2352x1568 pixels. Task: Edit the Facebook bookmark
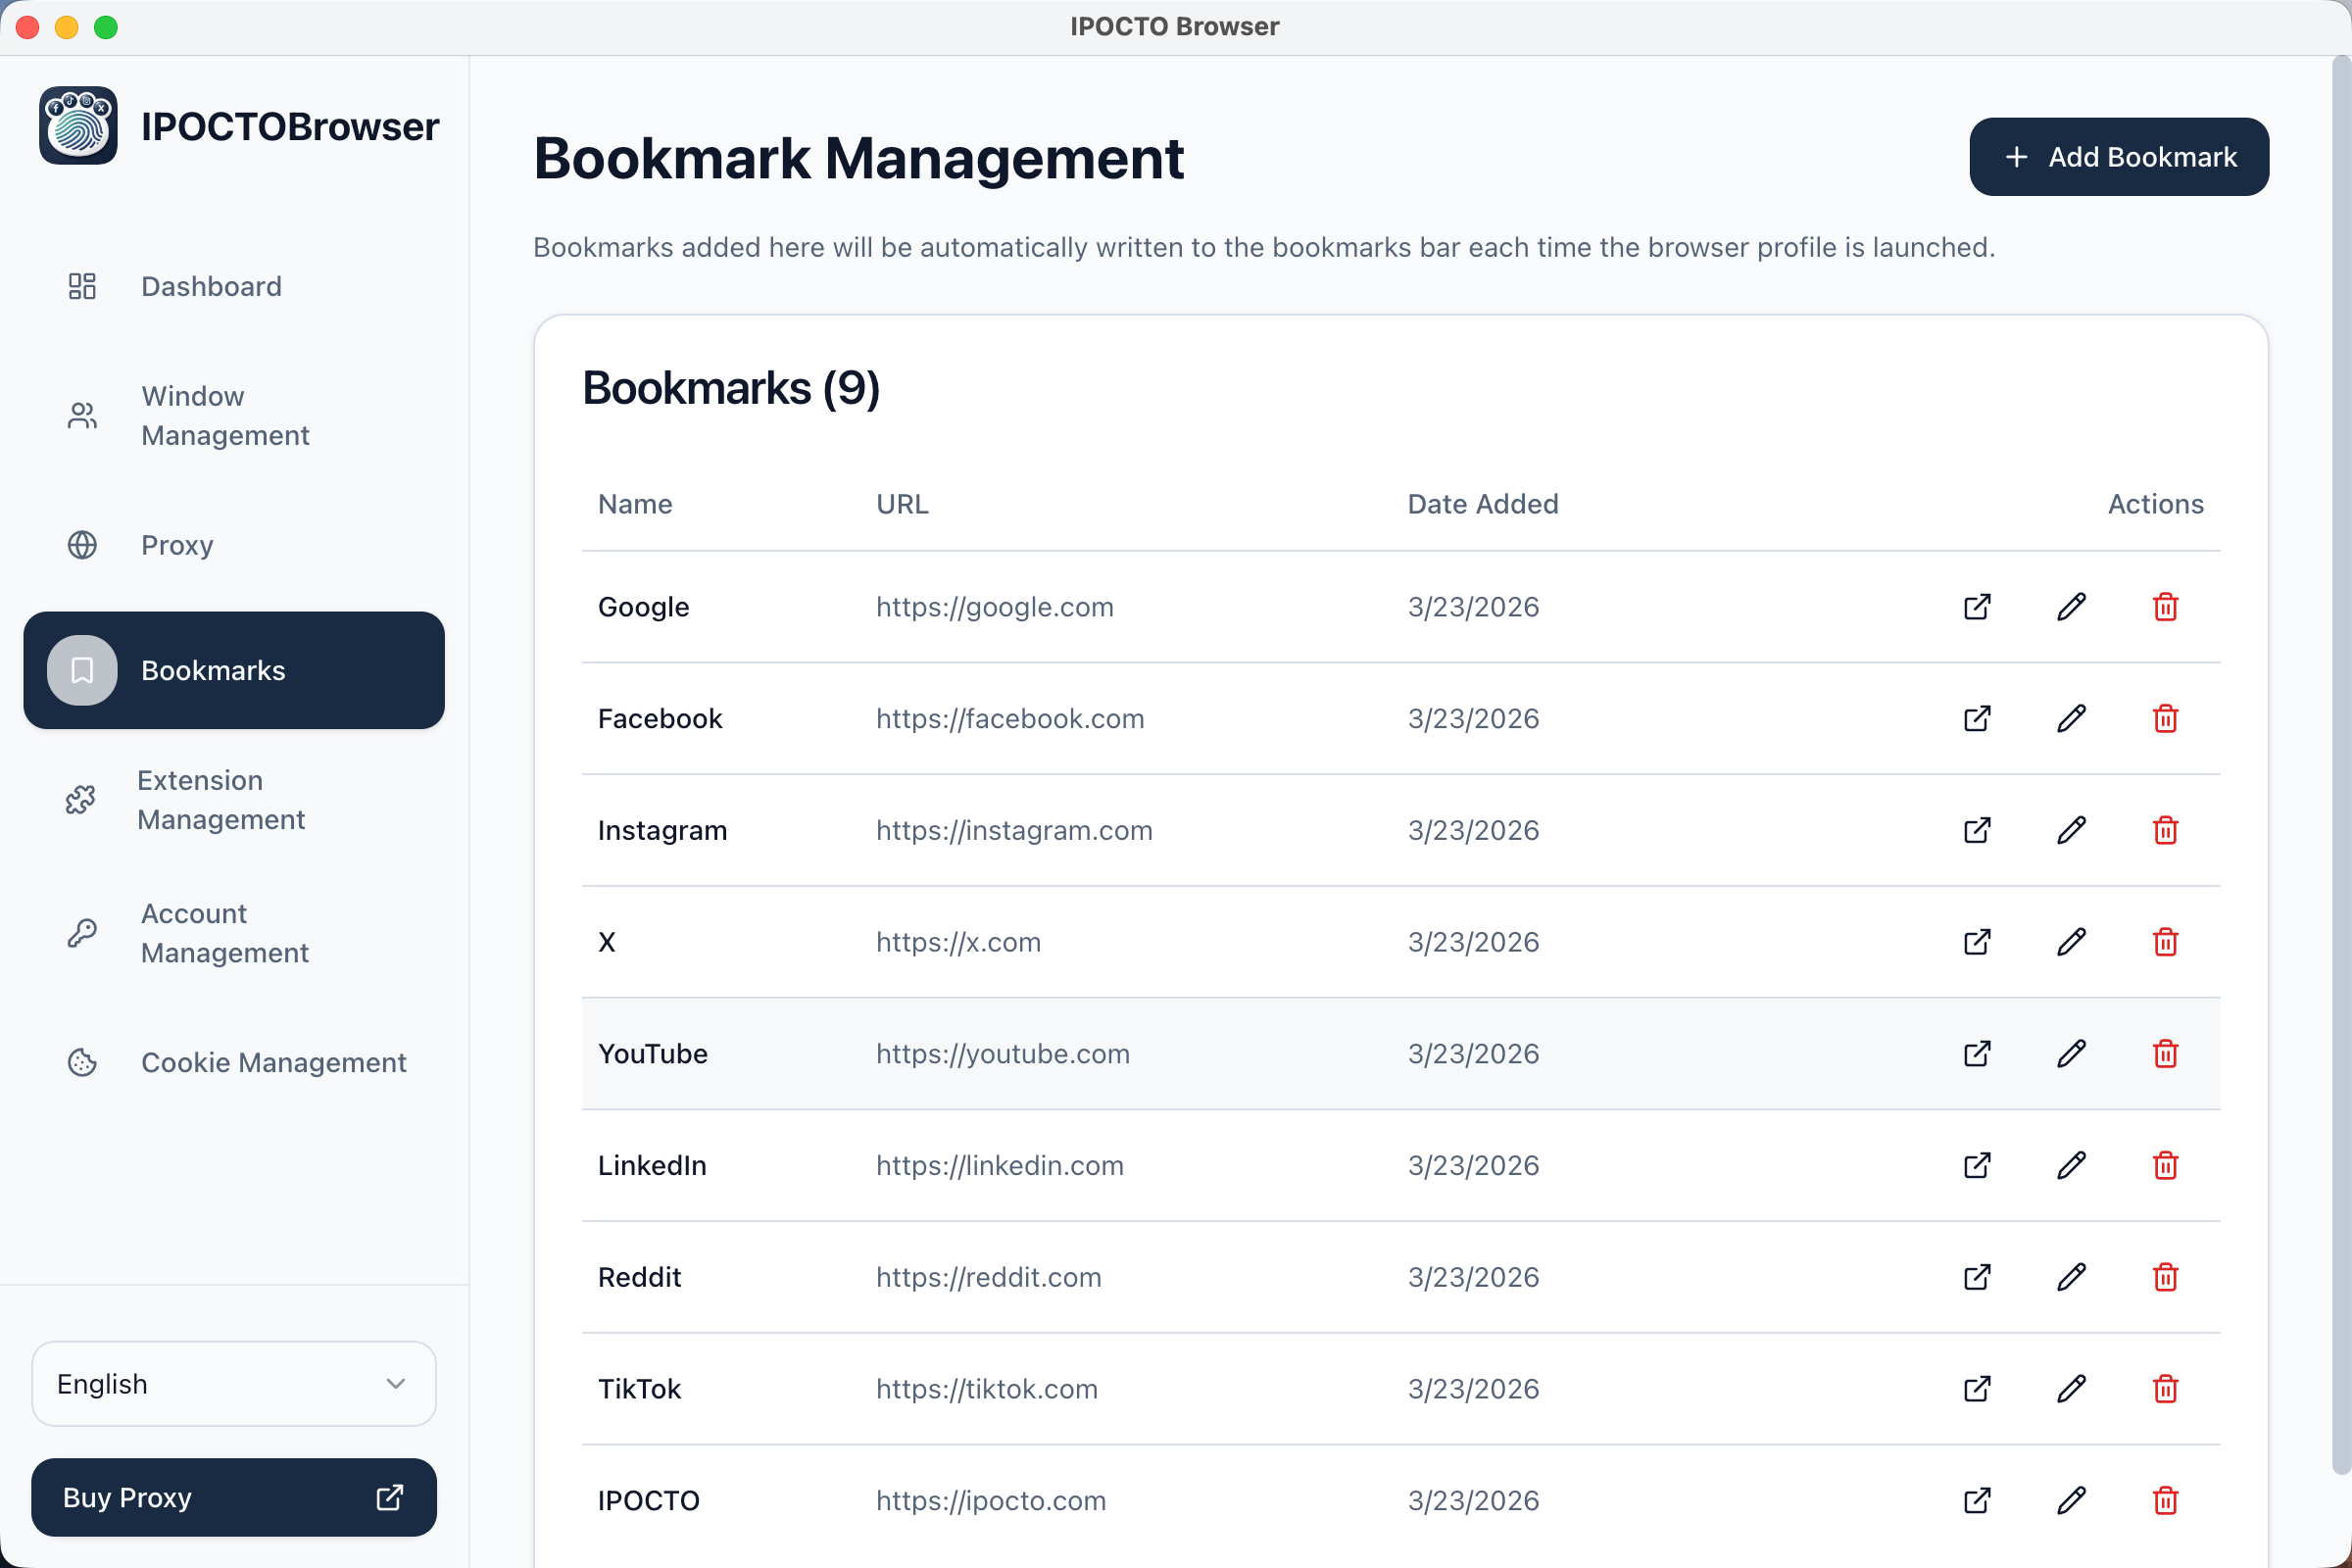tap(2071, 719)
